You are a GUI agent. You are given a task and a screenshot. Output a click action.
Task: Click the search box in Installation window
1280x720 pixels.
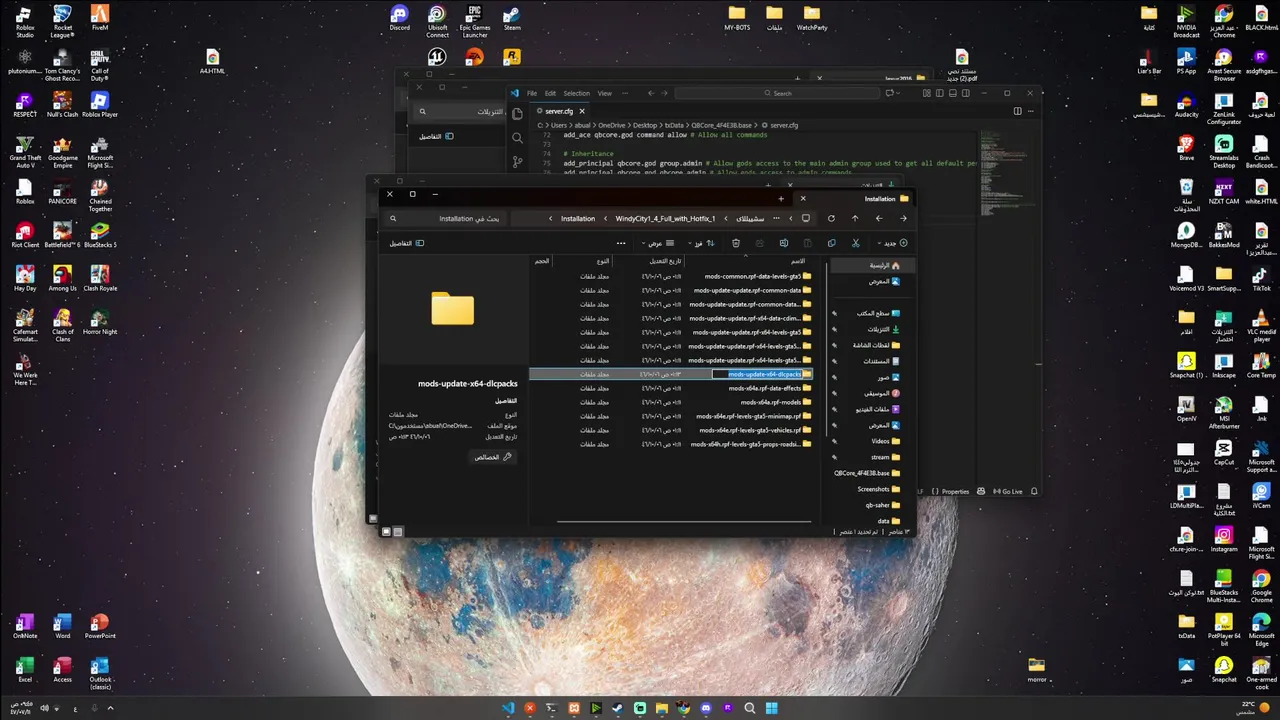click(x=445, y=218)
